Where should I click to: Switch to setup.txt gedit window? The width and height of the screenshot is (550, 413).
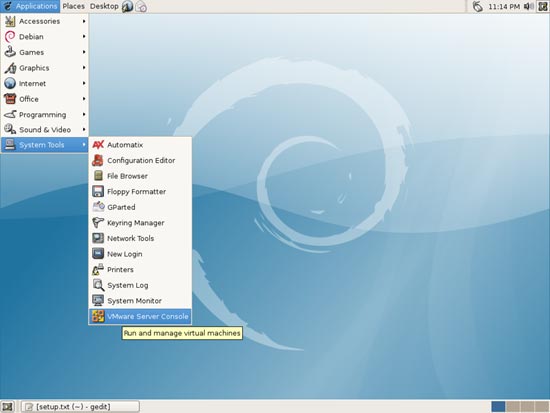80,407
